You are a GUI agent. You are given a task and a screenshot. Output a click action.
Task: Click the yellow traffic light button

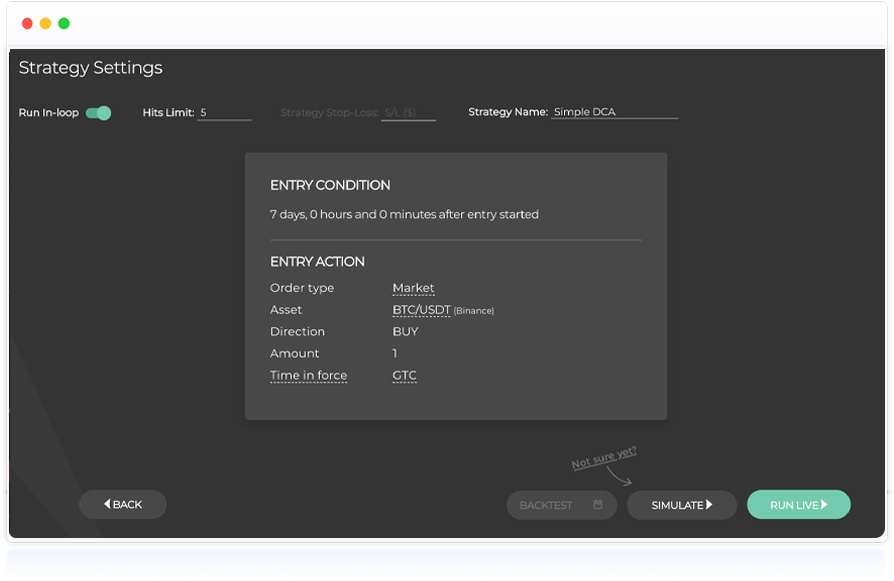coord(45,22)
